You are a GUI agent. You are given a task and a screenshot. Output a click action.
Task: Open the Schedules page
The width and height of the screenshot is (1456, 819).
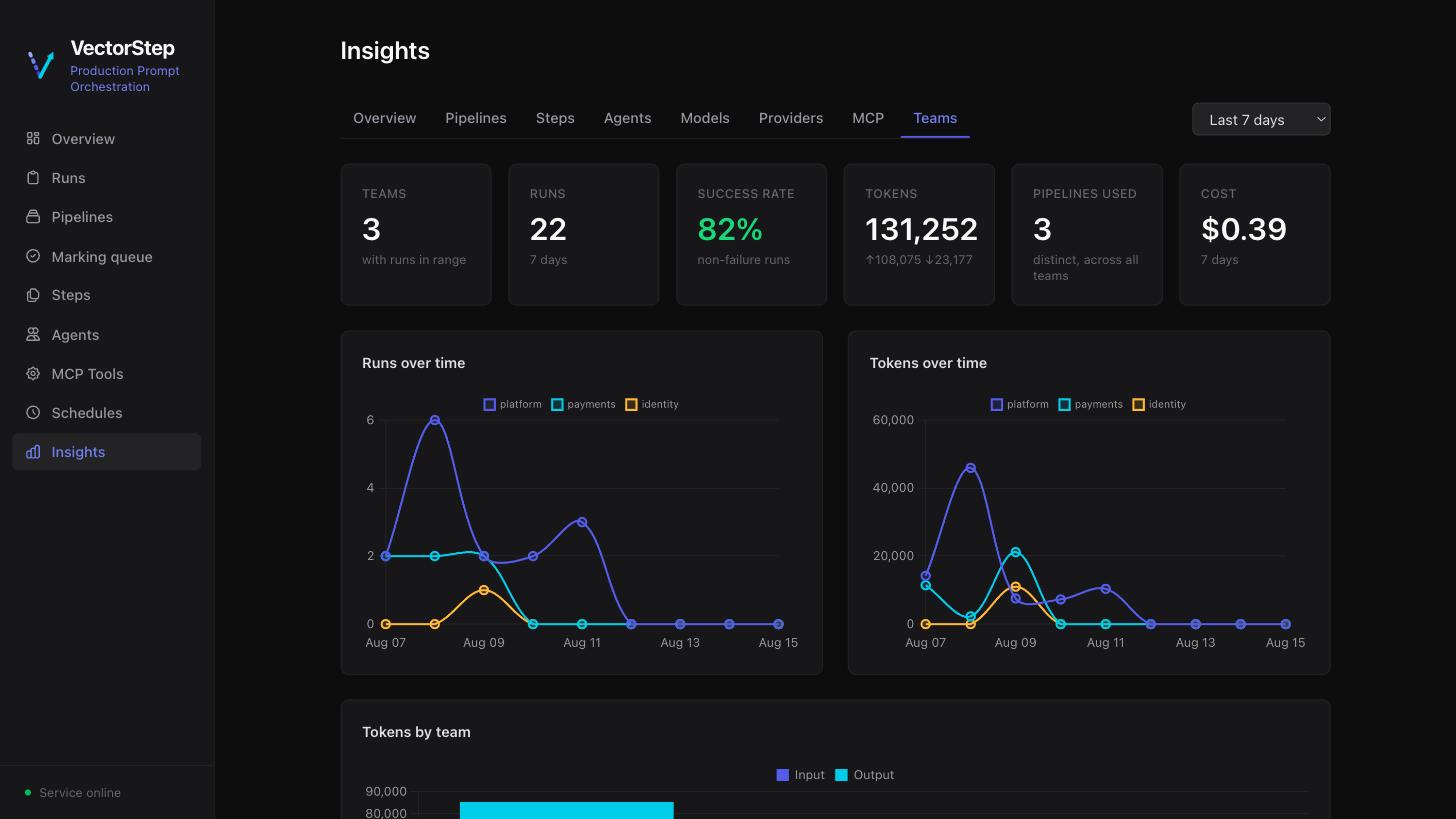point(106,412)
